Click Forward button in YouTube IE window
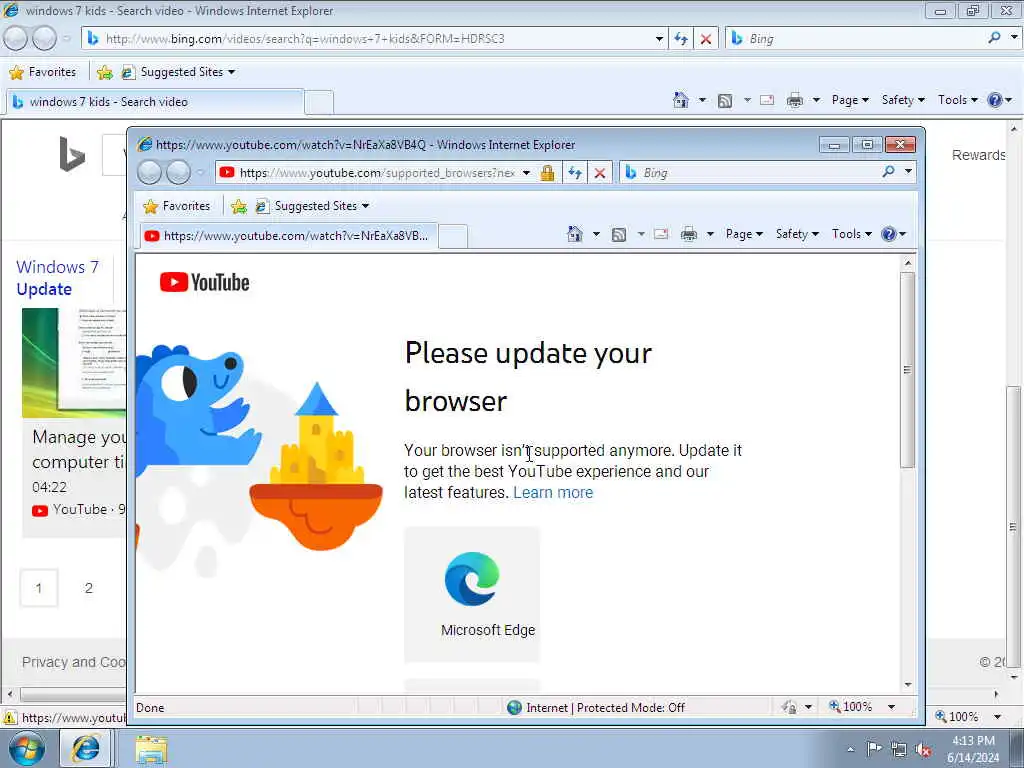The width and height of the screenshot is (1024, 768). point(178,172)
